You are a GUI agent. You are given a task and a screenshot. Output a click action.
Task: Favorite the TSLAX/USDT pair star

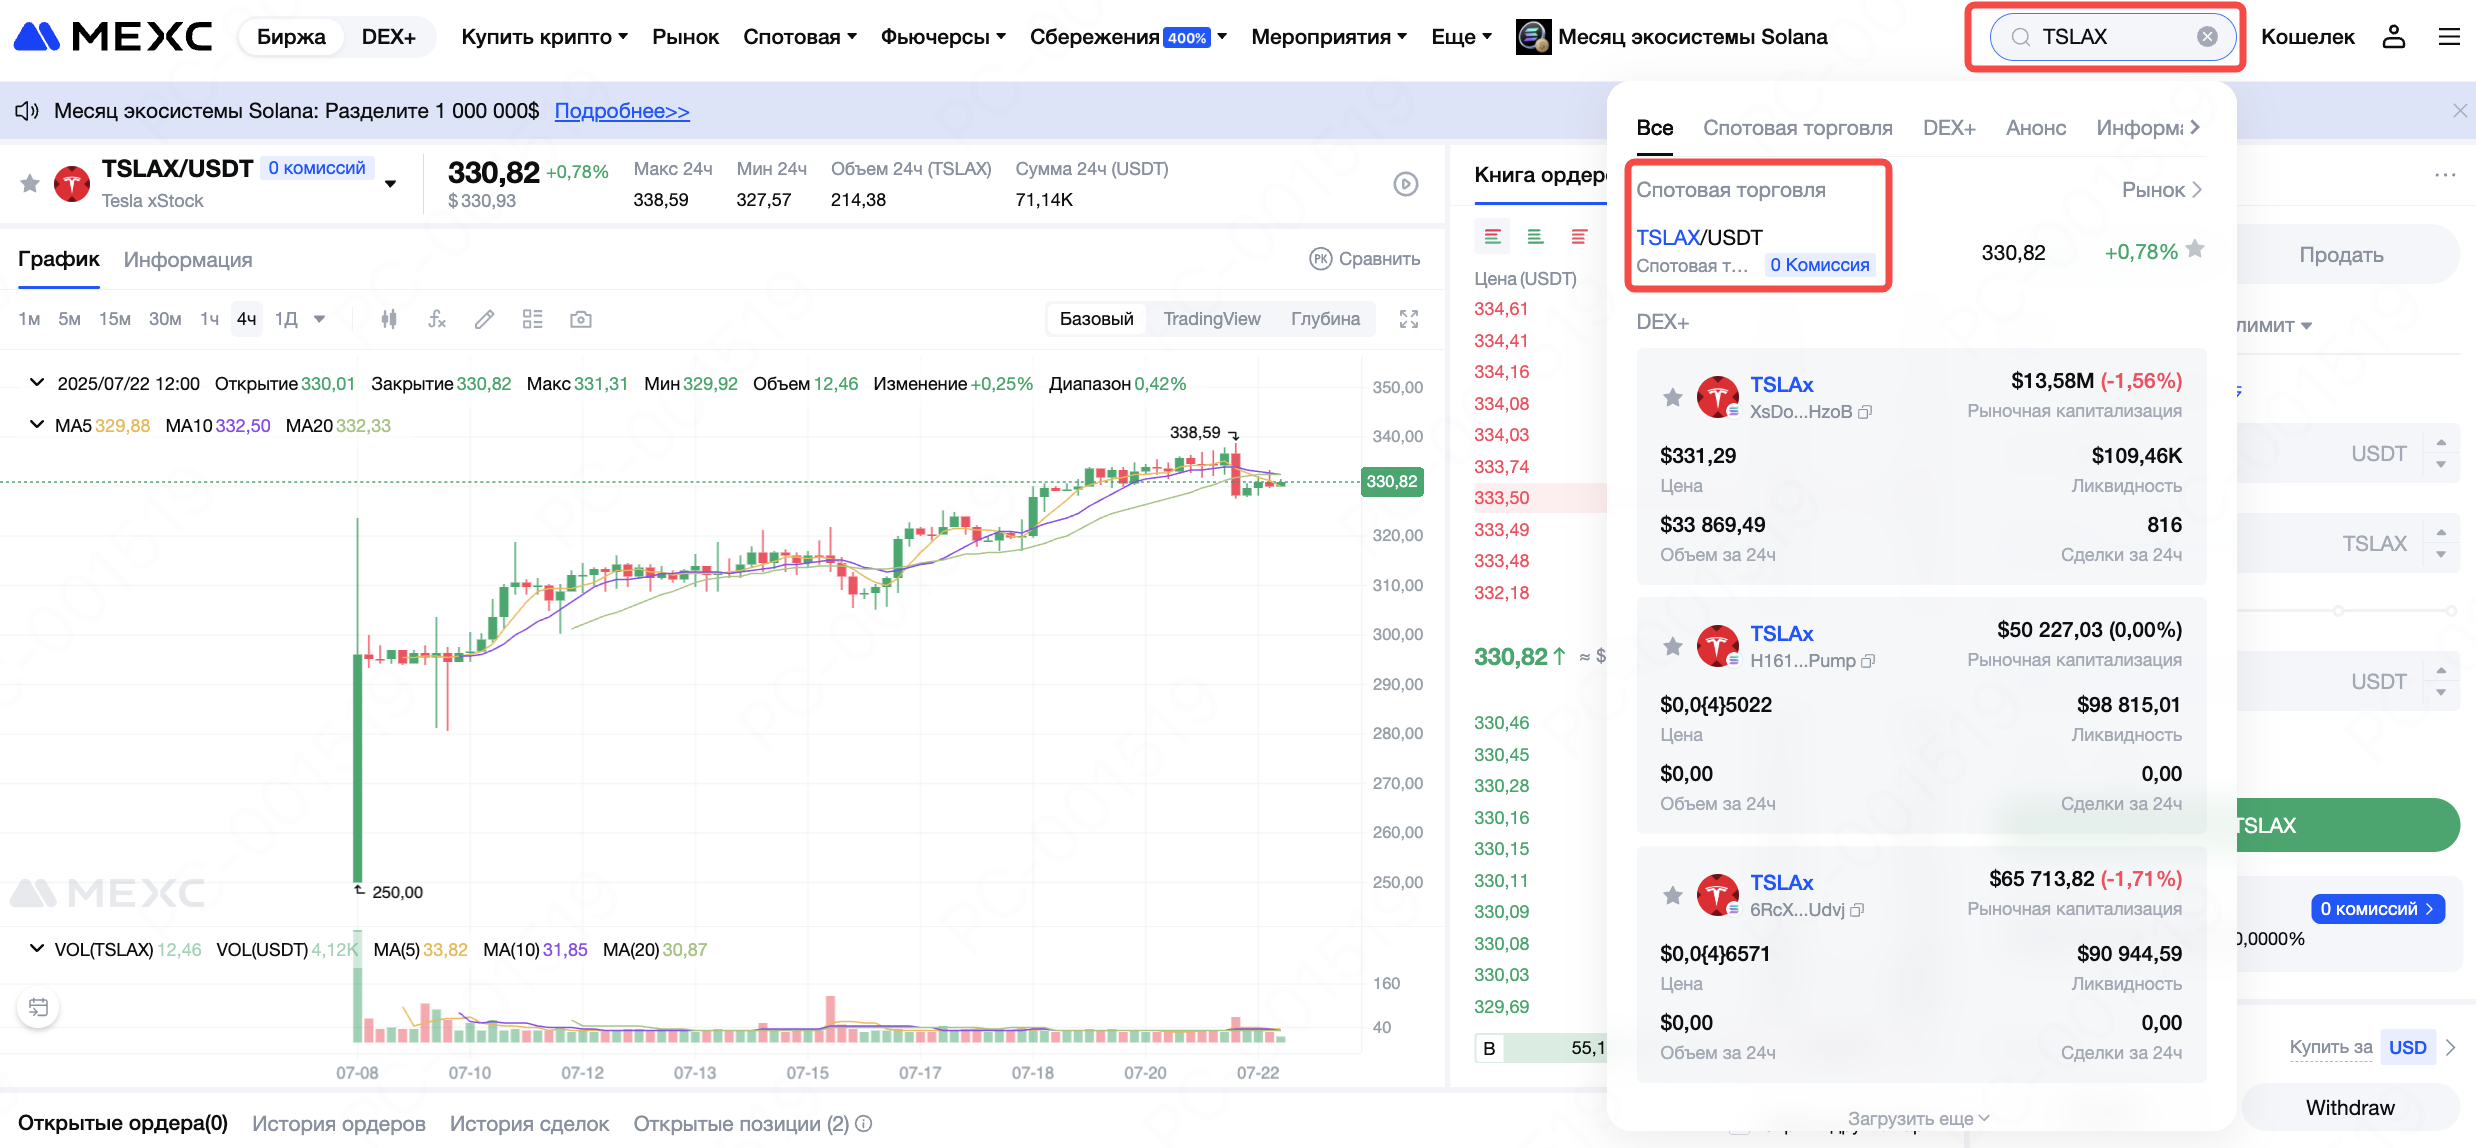tap(30, 183)
